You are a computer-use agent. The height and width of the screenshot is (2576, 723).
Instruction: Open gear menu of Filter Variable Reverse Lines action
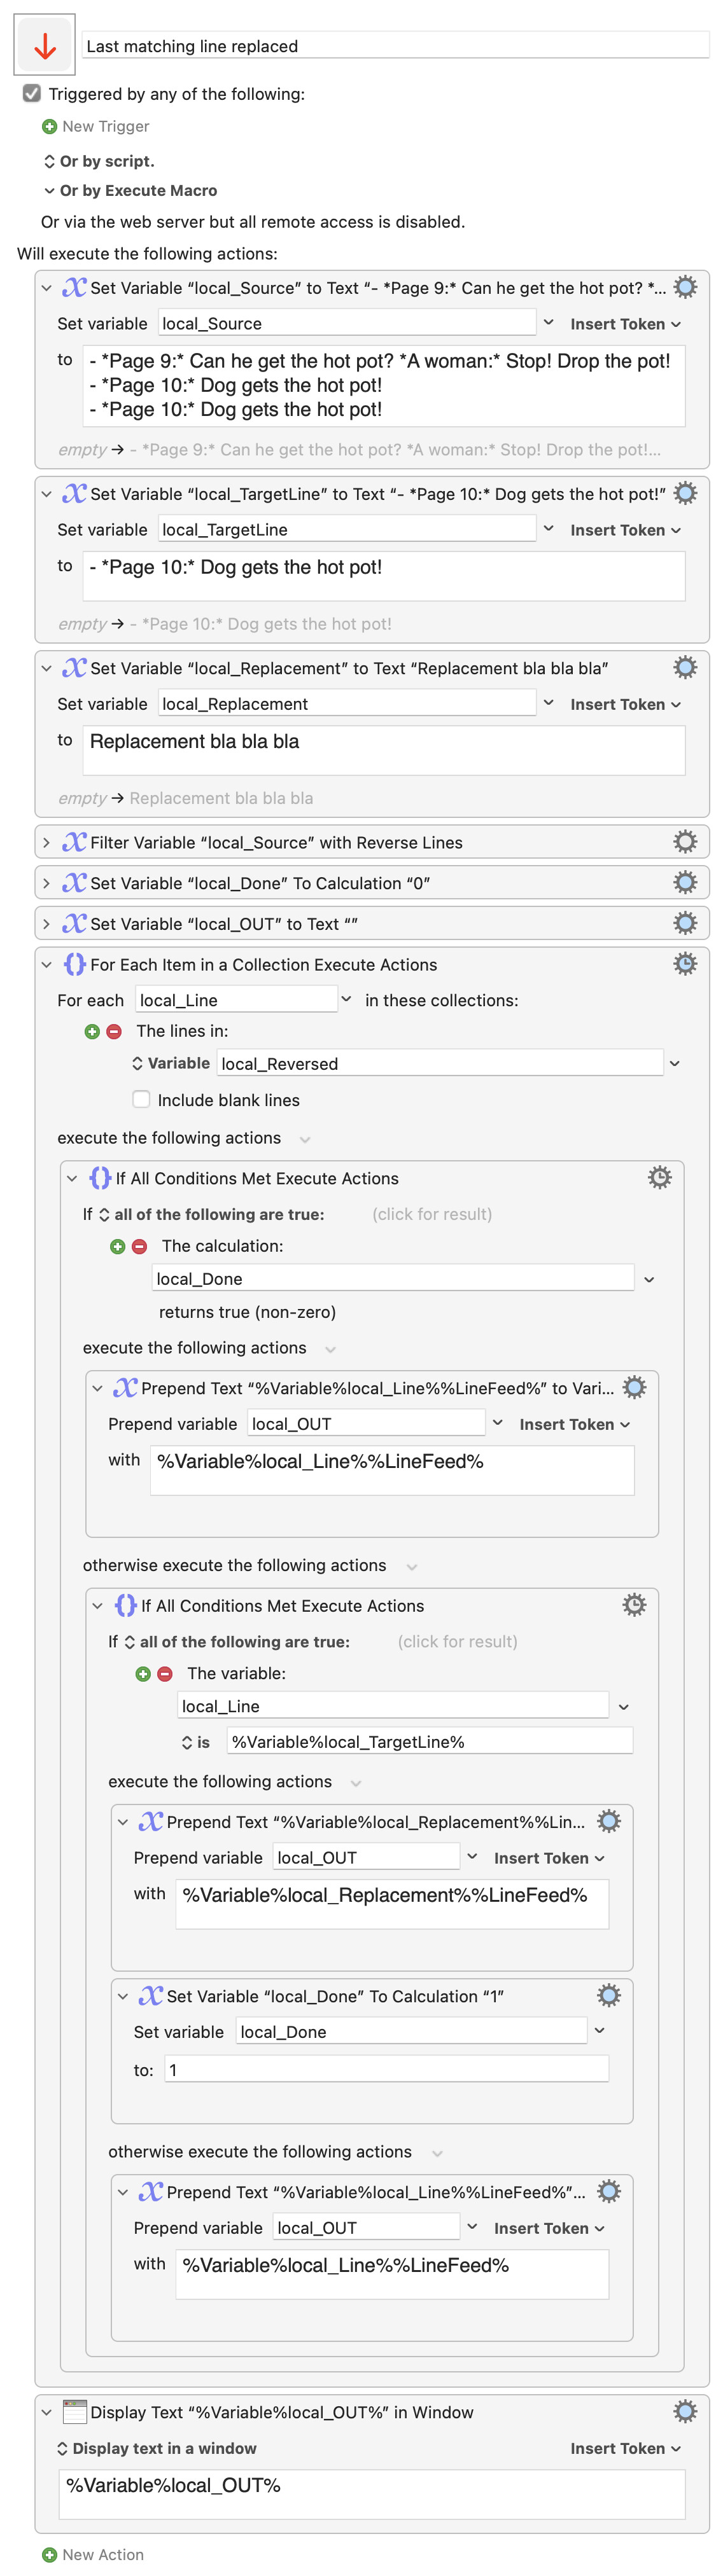point(685,842)
